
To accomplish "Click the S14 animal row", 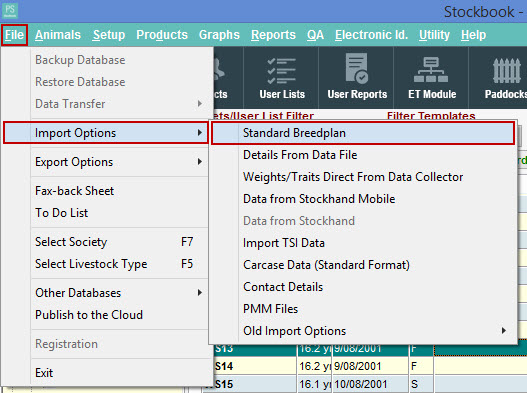I will pyautogui.click(x=365, y=366).
